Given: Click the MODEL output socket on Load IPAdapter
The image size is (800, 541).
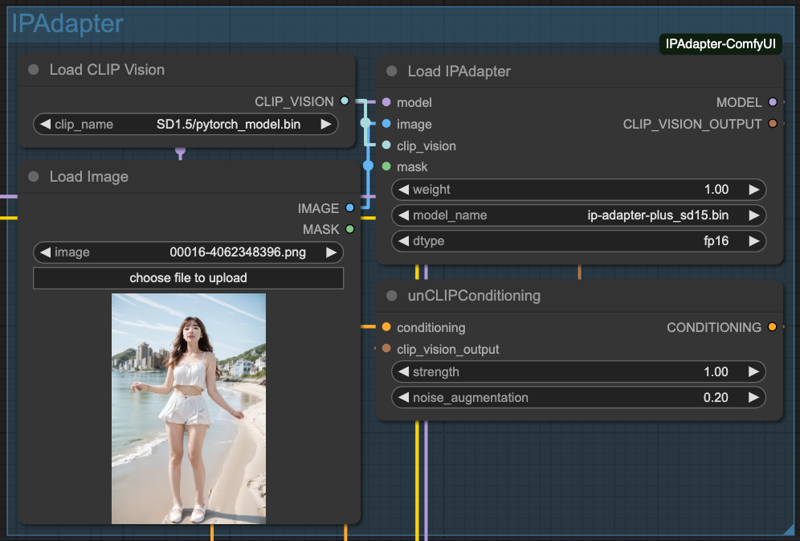Looking at the screenshot, I should [773, 102].
